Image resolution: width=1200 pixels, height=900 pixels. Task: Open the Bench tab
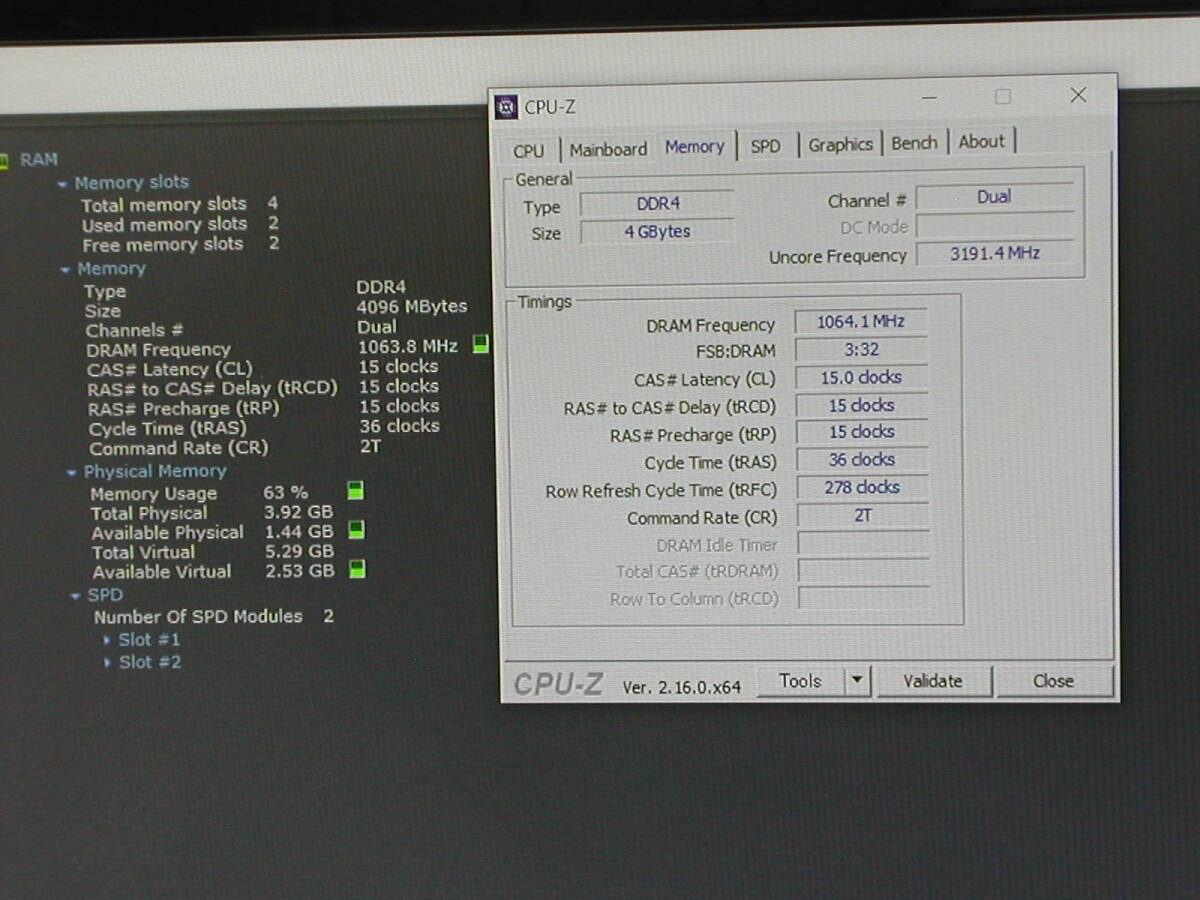(x=914, y=143)
